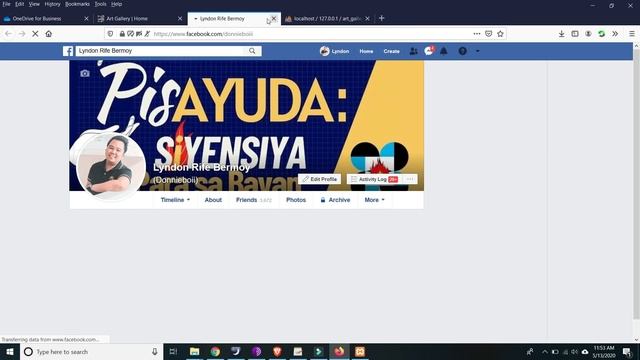Viewport: 640px width, 360px height.
Task: Open a new browser tab
Action: tap(381, 18)
